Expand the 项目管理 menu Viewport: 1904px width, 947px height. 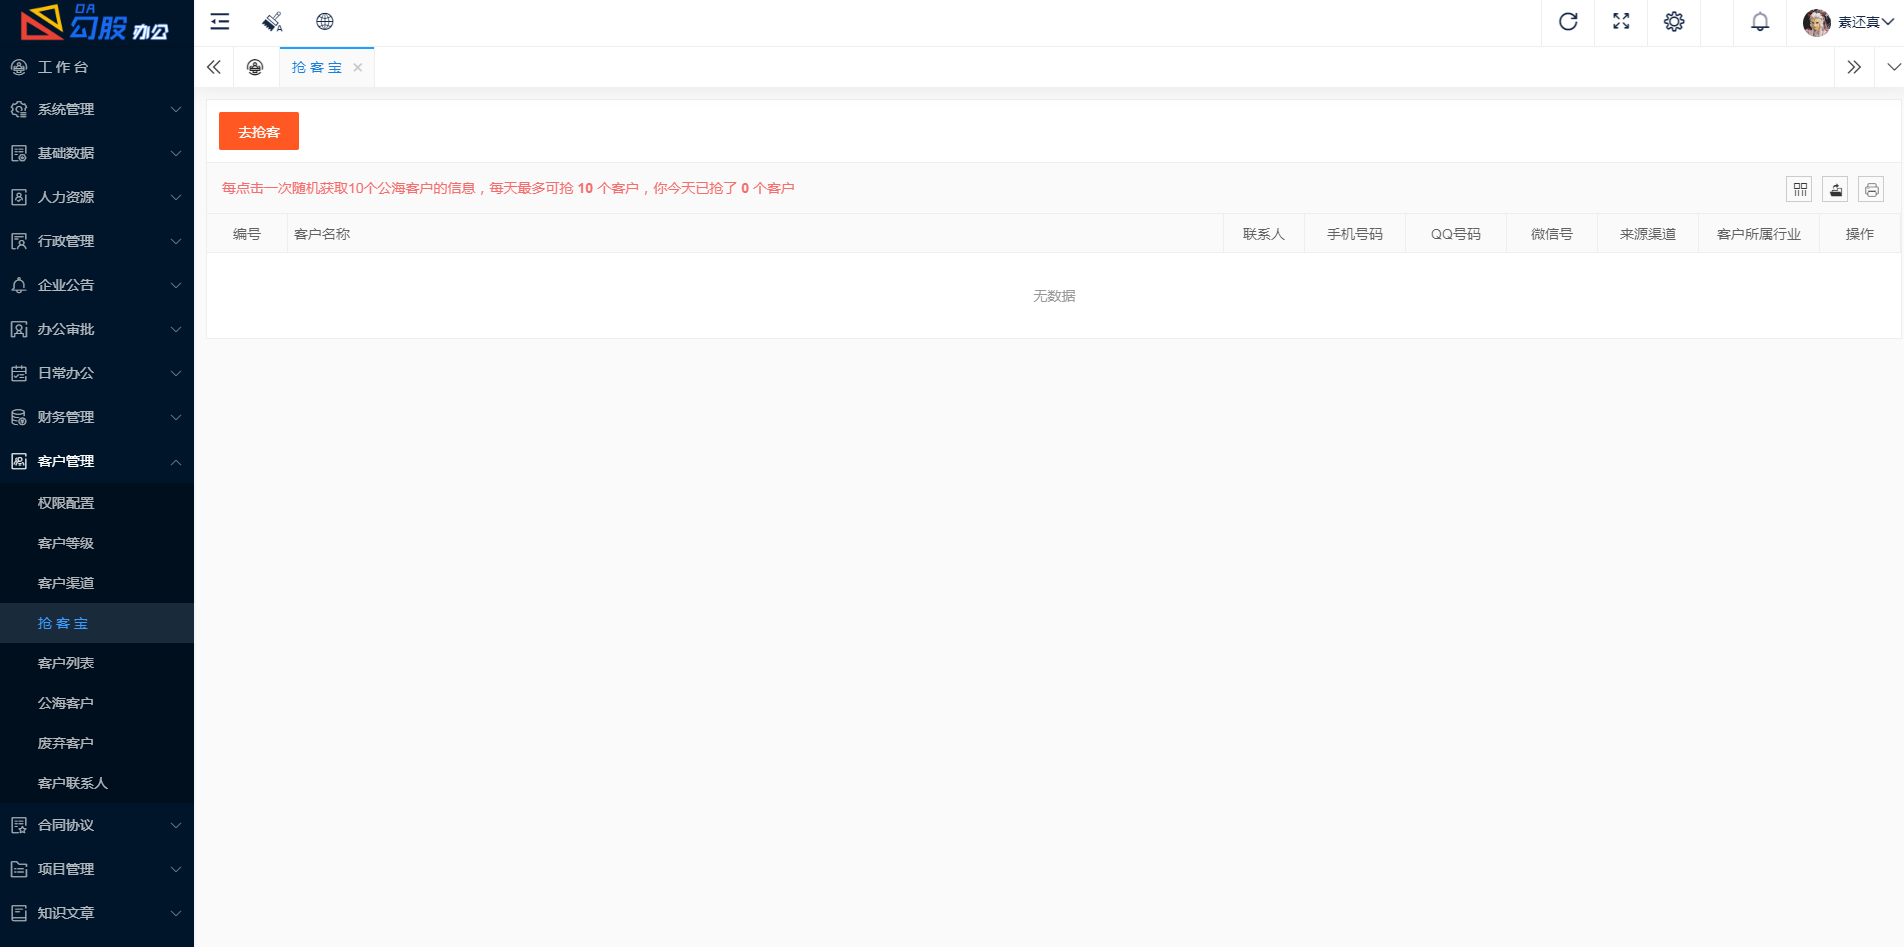(x=97, y=869)
